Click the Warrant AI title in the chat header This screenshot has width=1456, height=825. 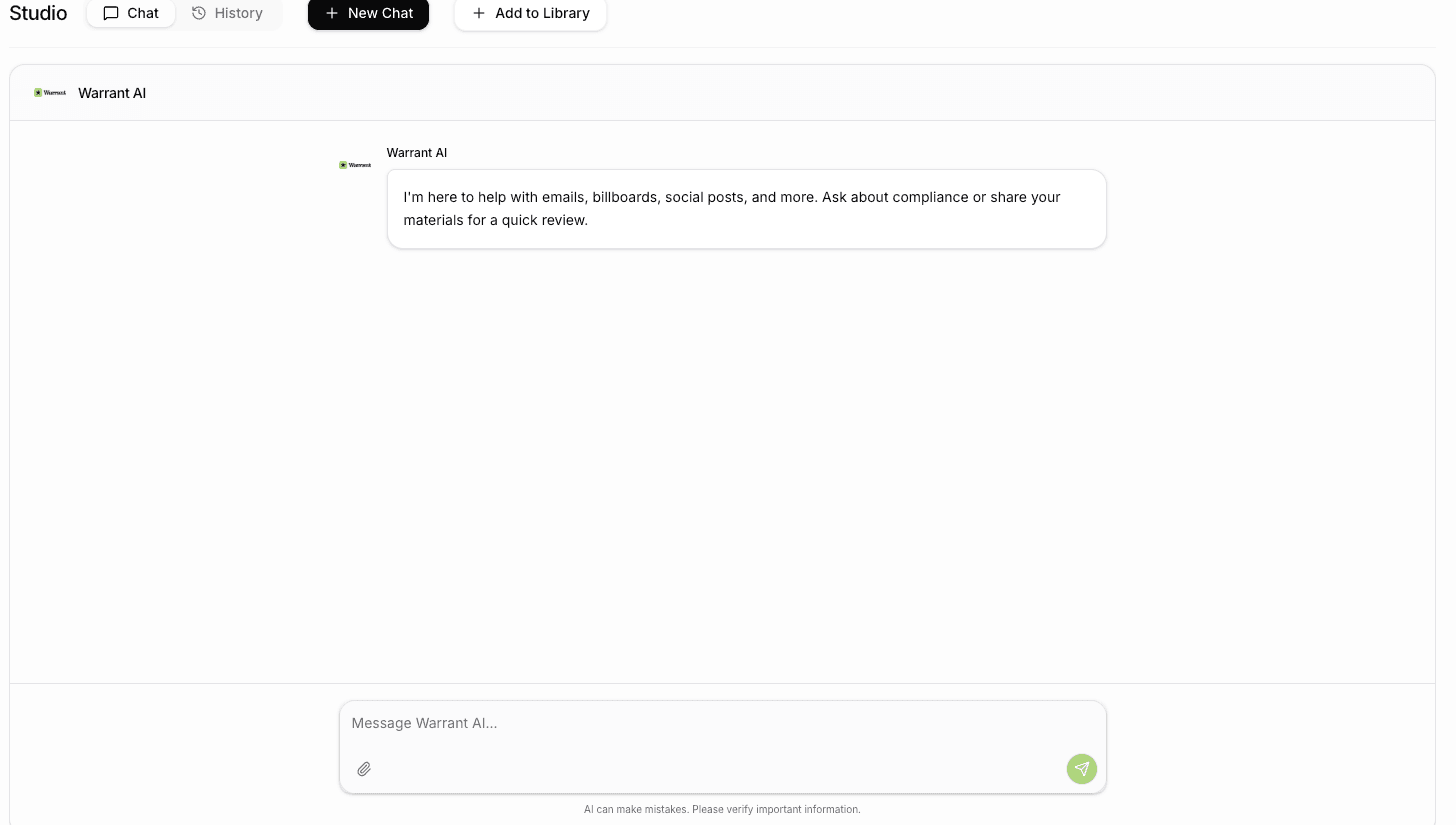pos(111,92)
